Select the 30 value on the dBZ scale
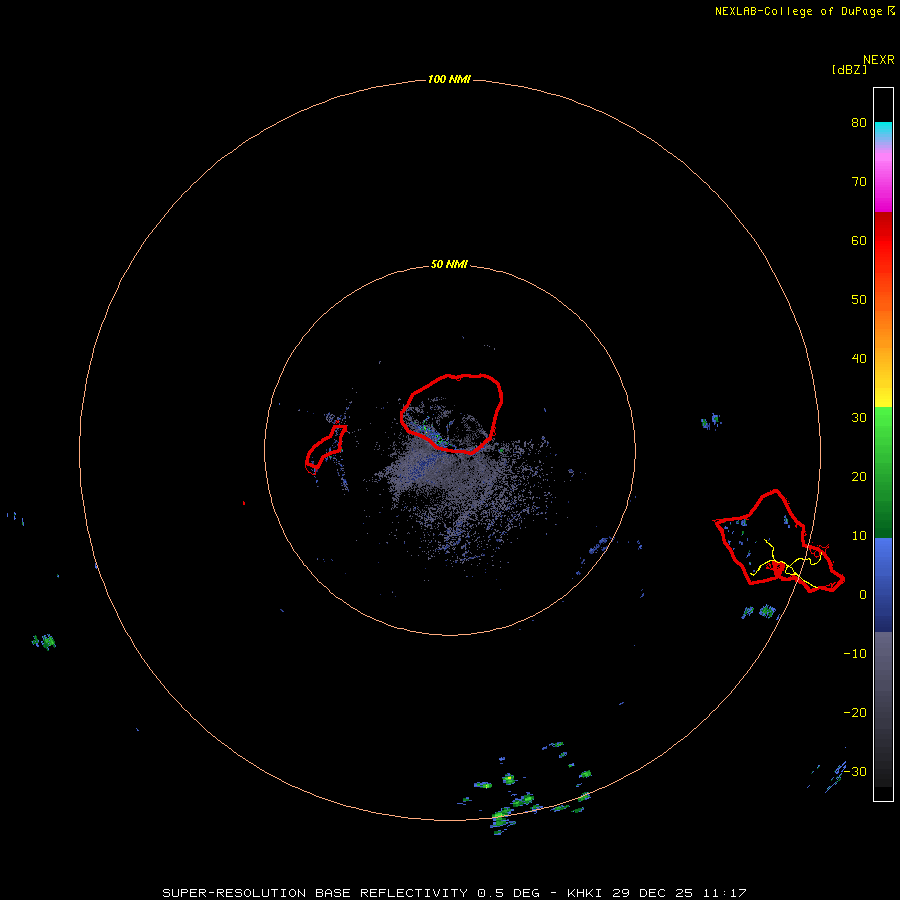Screen dimensions: 900x900 click(x=859, y=417)
